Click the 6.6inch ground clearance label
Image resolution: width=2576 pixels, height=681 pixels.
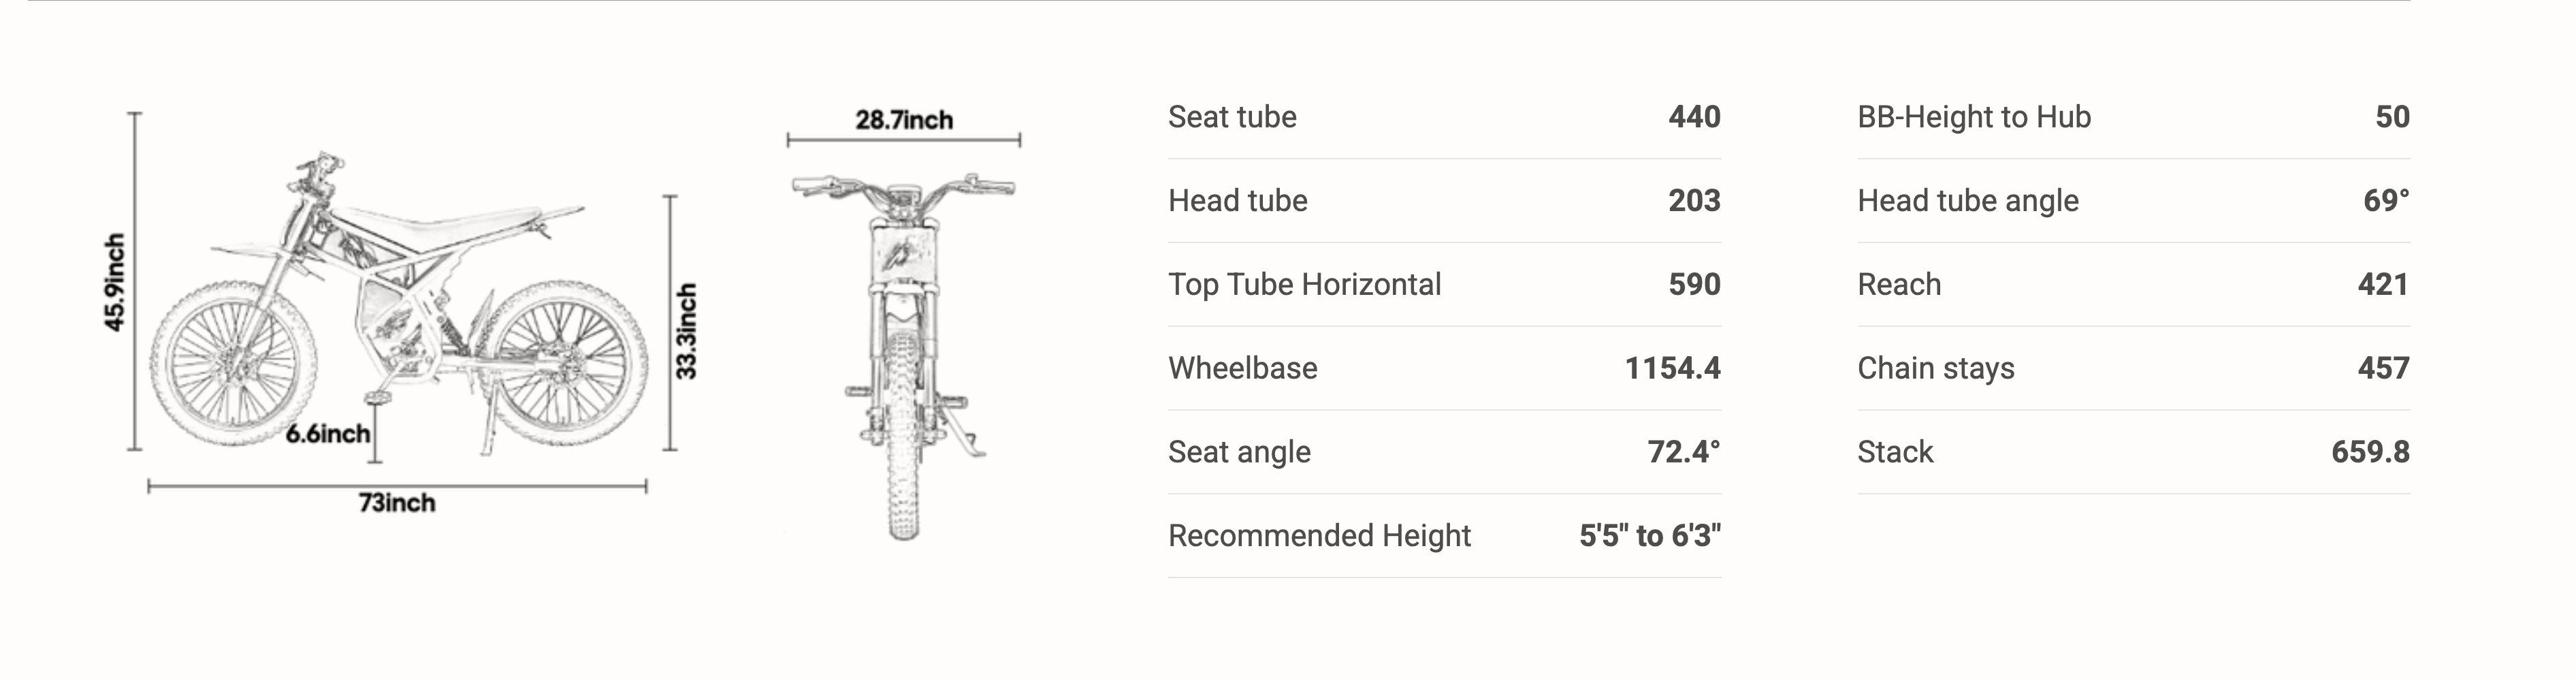pyautogui.click(x=327, y=434)
